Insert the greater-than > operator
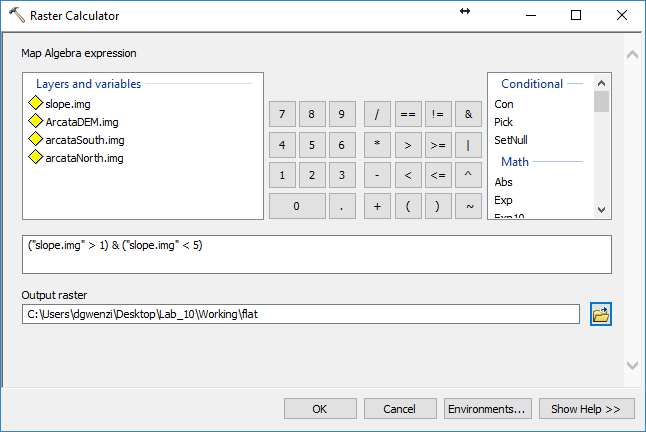The image size is (646, 432). click(x=408, y=145)
